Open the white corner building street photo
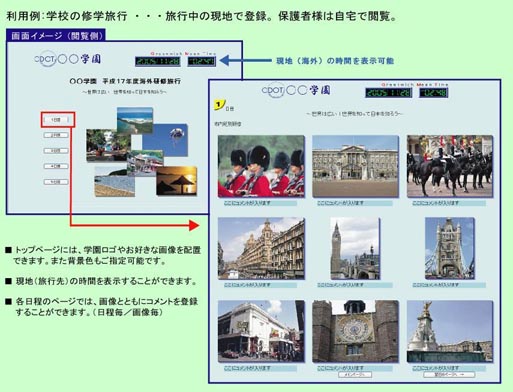 point(261,331)
